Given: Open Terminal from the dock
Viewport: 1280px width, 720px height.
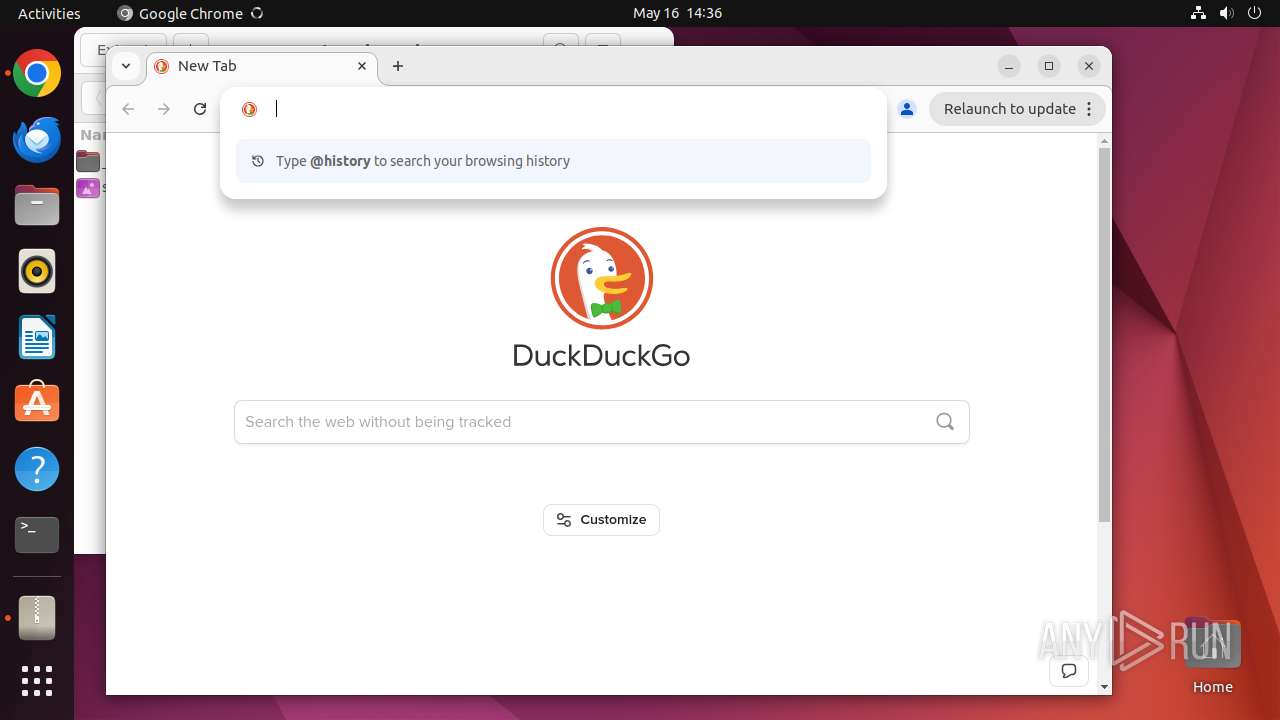Looking at the screenshot, I should tap(37, 535).
